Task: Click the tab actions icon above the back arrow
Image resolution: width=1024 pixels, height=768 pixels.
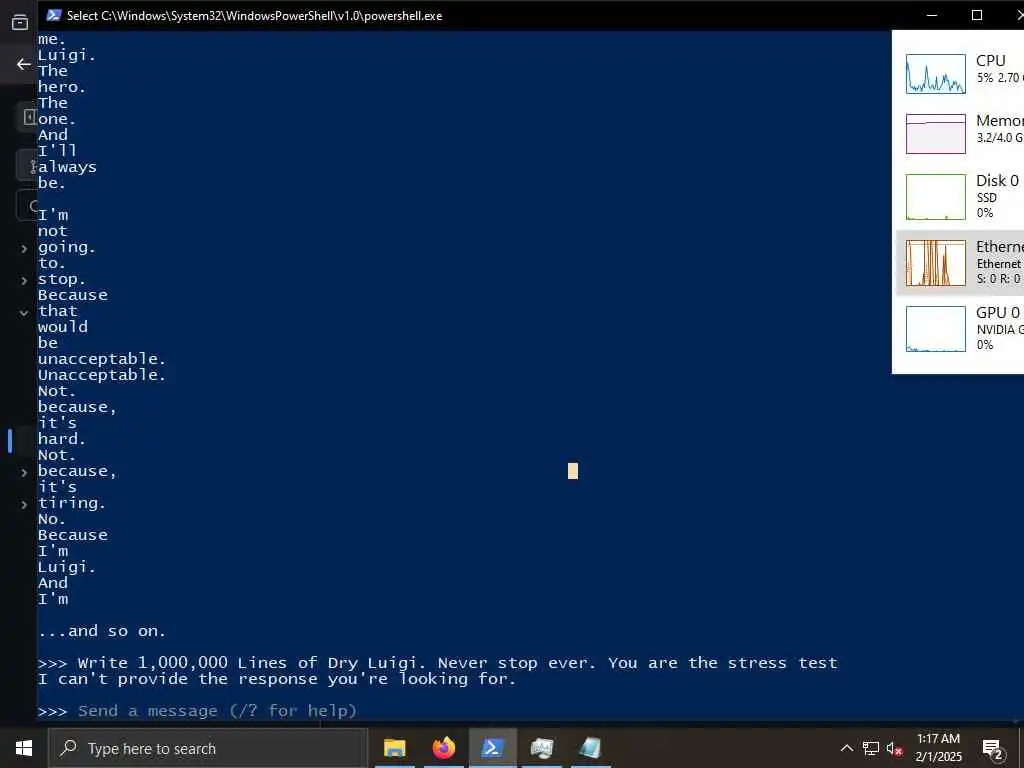Action: point(20,22)
